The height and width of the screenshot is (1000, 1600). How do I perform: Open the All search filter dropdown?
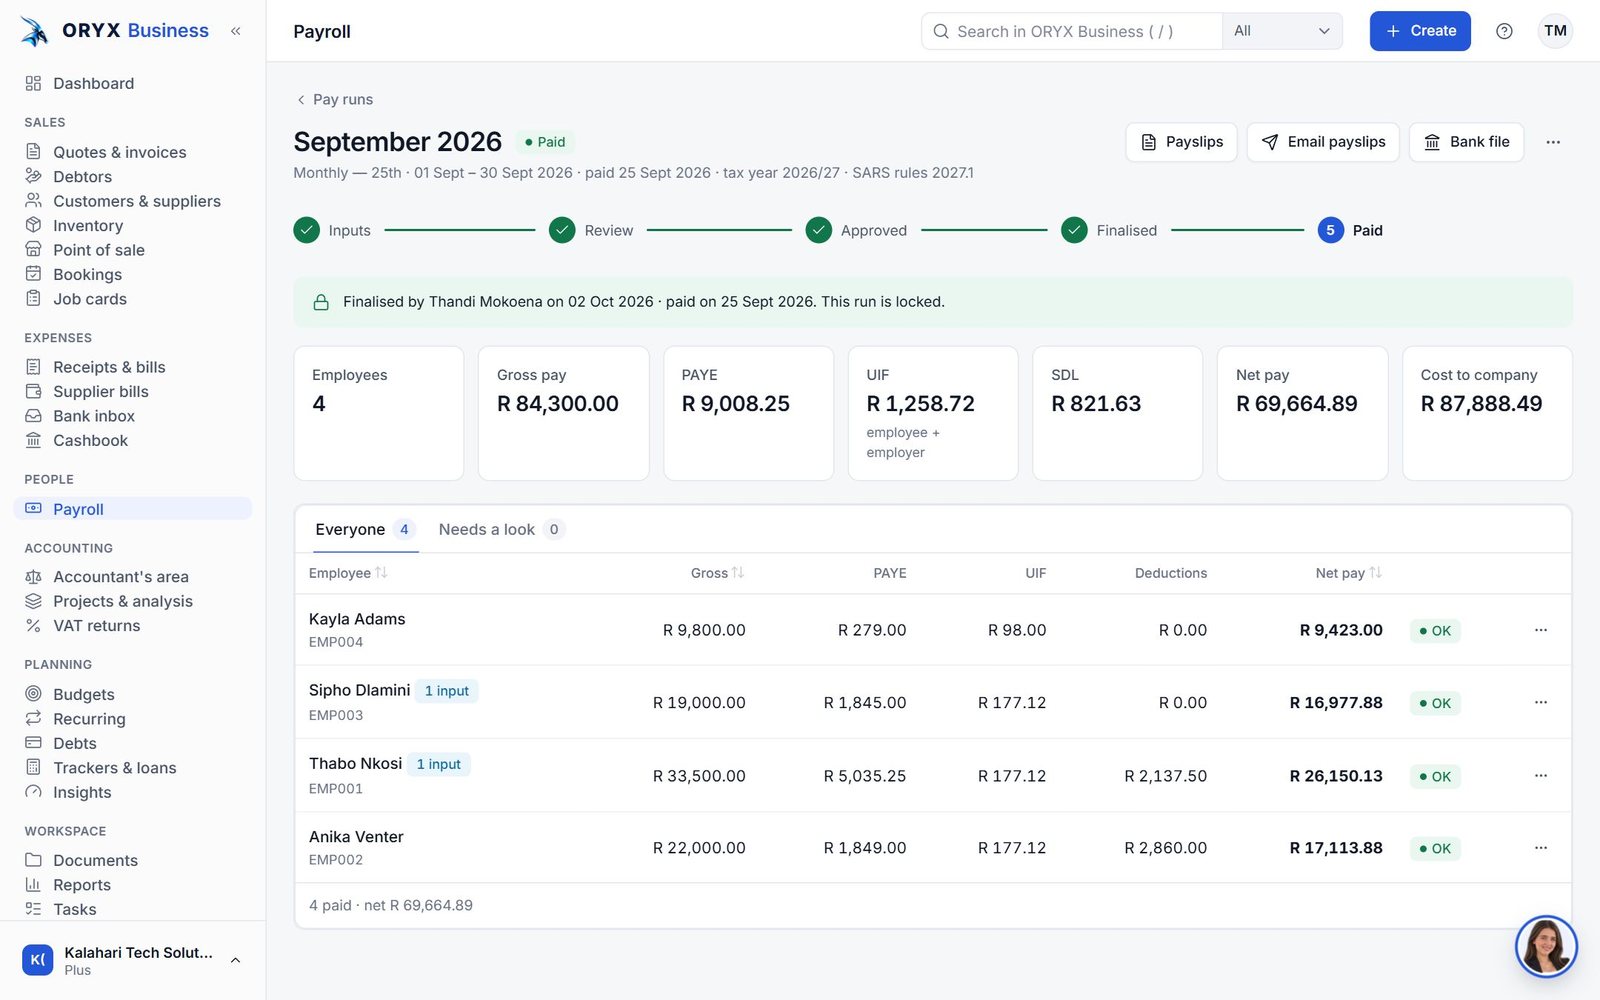click(1282, 31)
